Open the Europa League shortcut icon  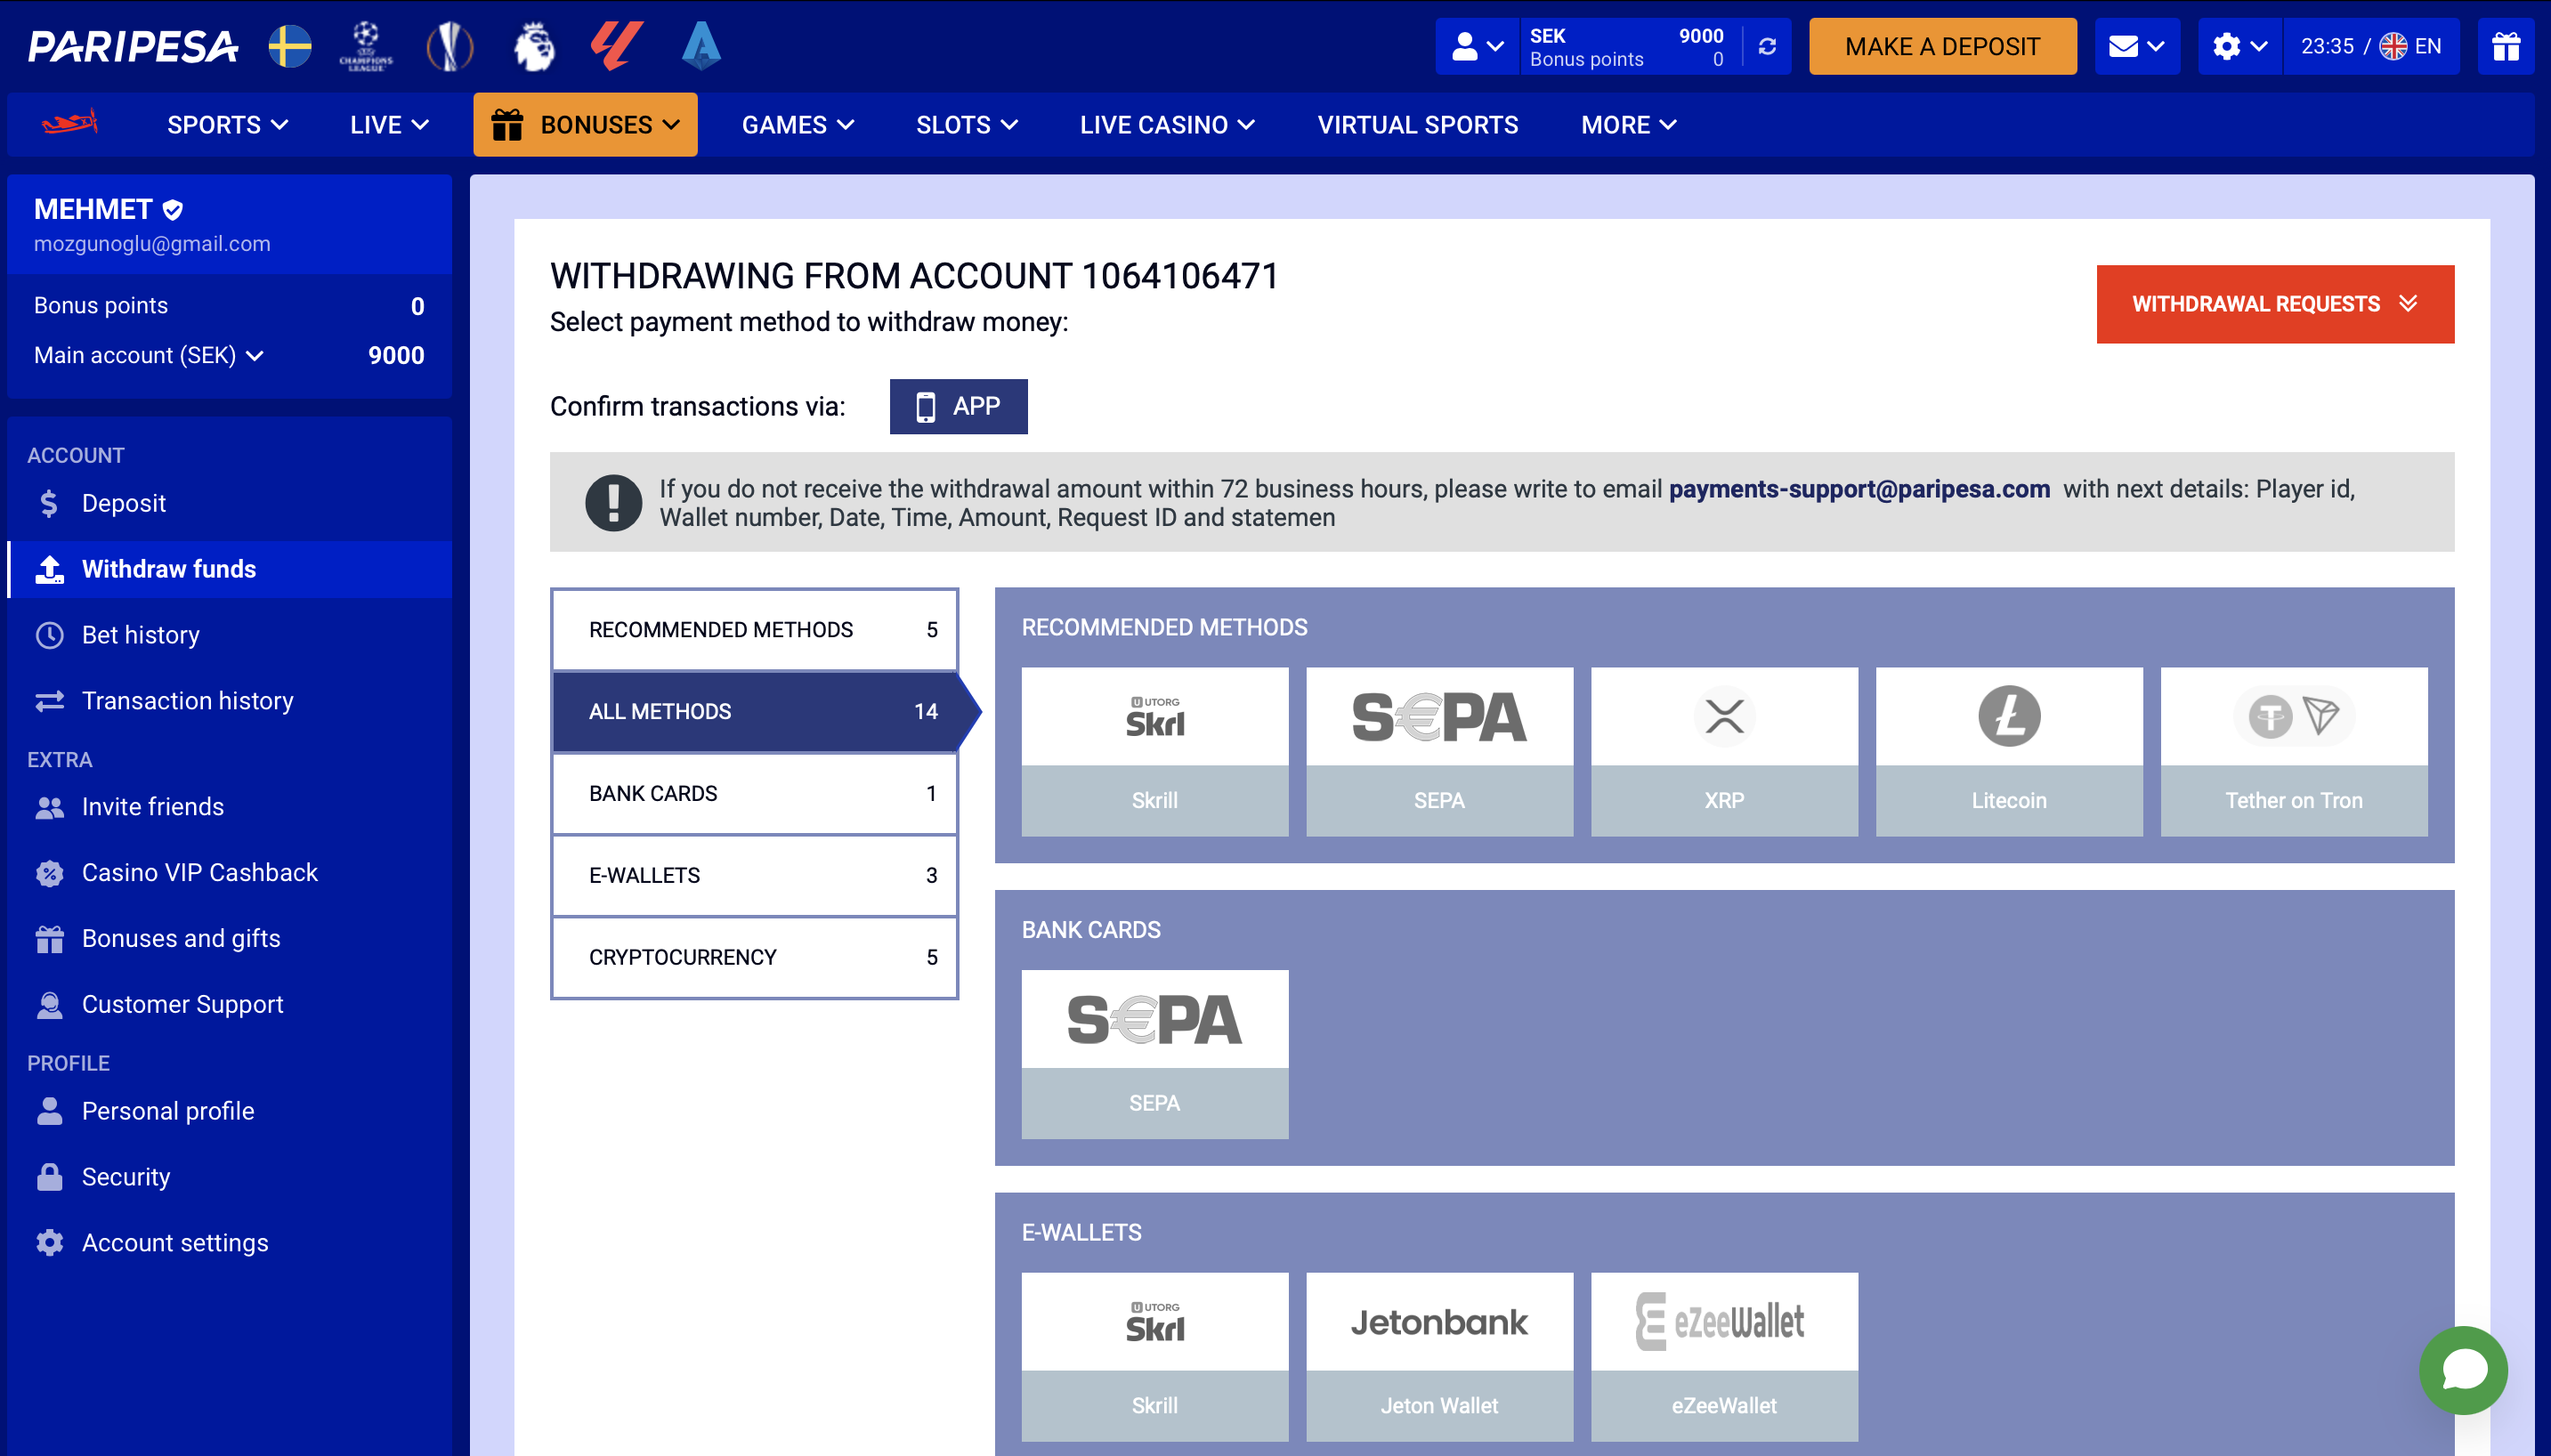(x=450, y=46)
